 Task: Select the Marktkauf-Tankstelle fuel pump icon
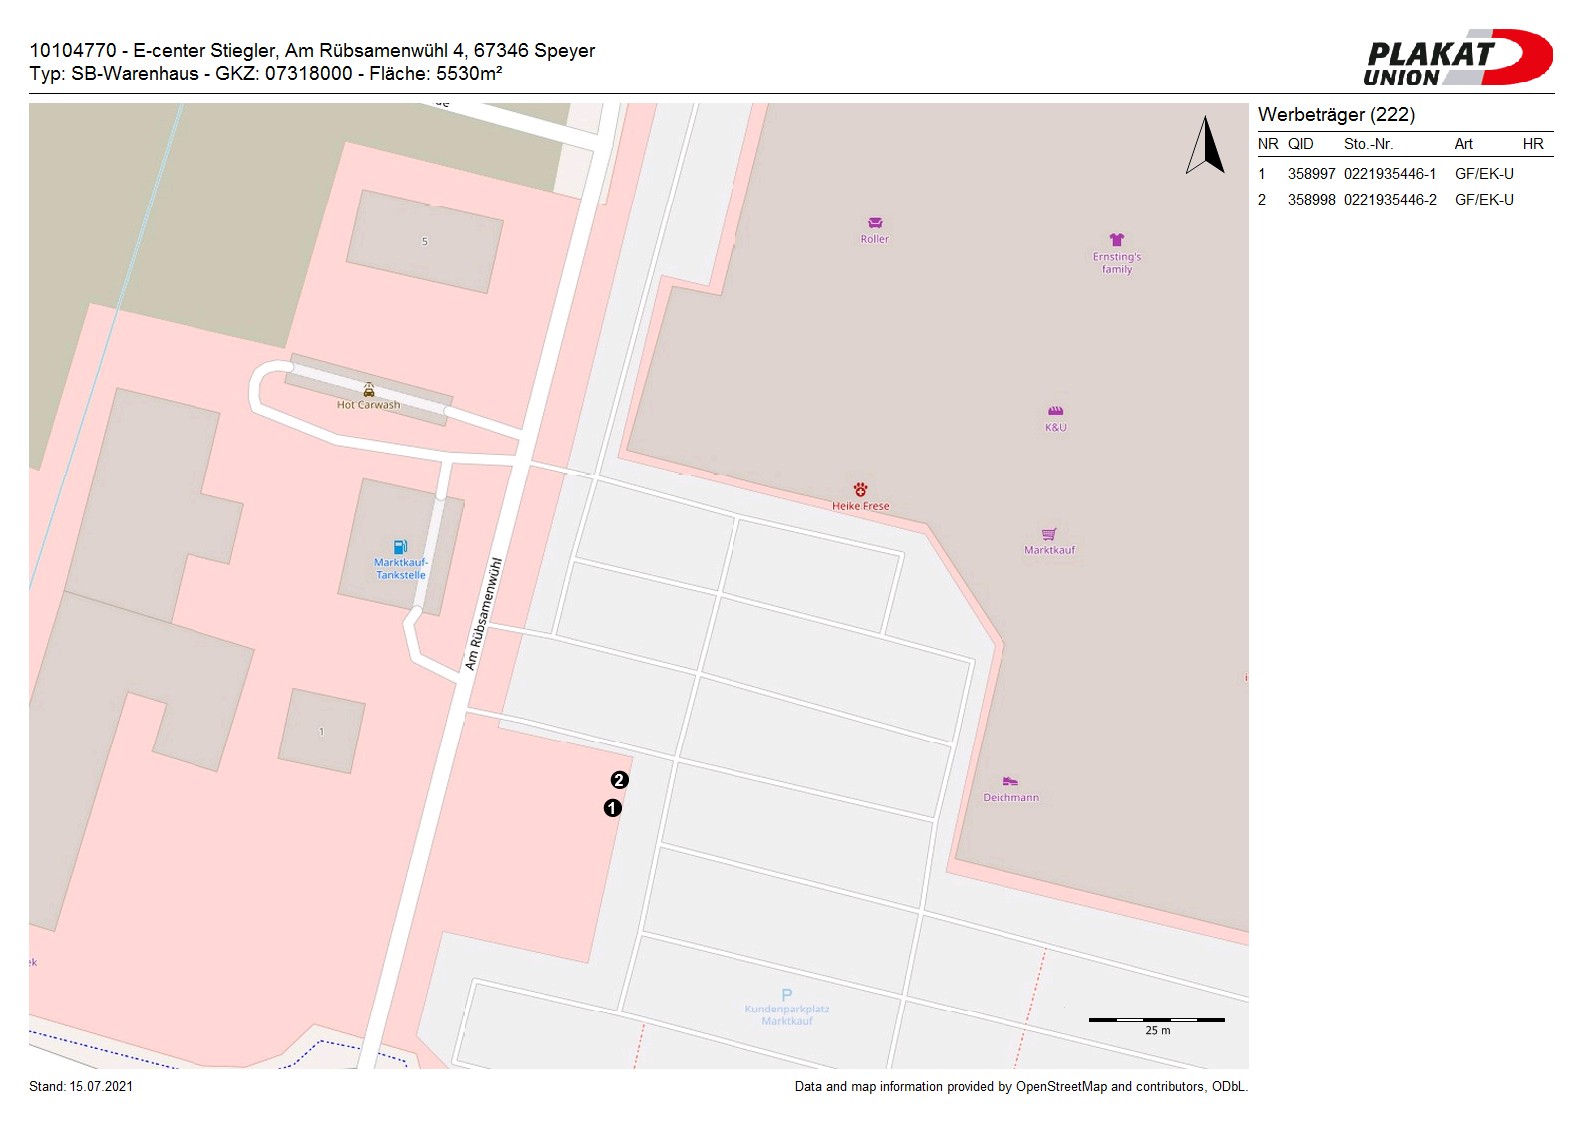[x=400, y=547]
